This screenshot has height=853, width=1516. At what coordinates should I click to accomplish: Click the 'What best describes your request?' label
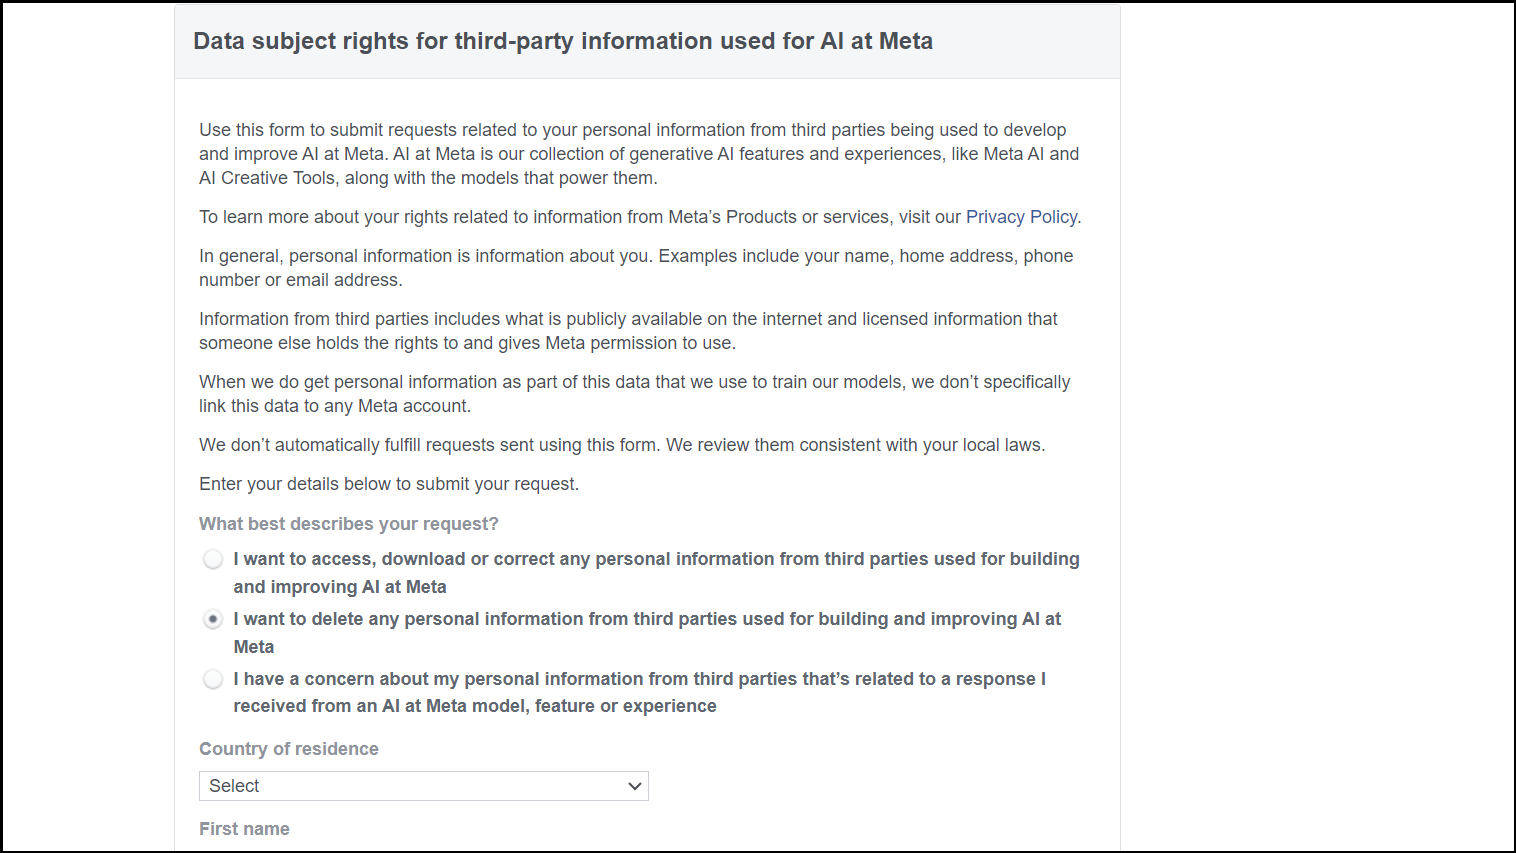click(x=348, y=524)
